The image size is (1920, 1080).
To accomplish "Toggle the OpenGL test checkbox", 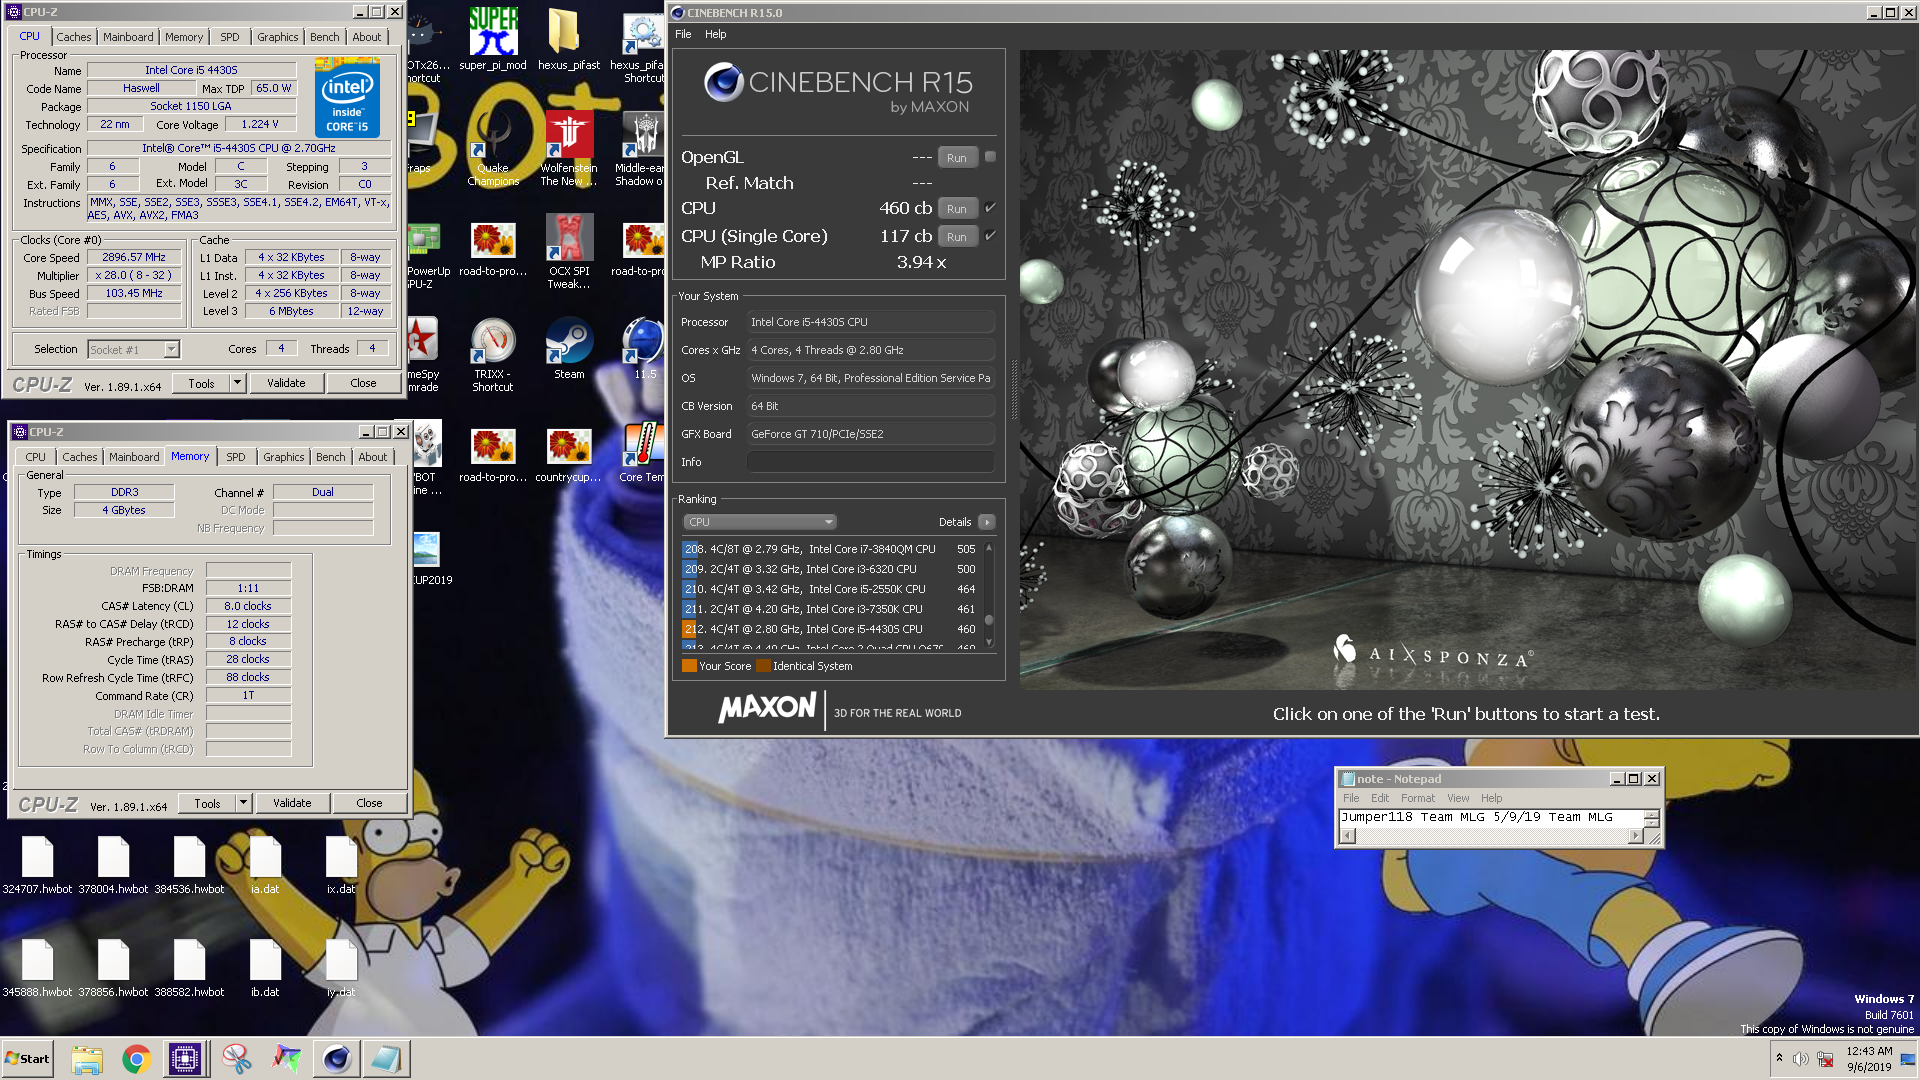I will pyautogui.click(x=990, y=157).
